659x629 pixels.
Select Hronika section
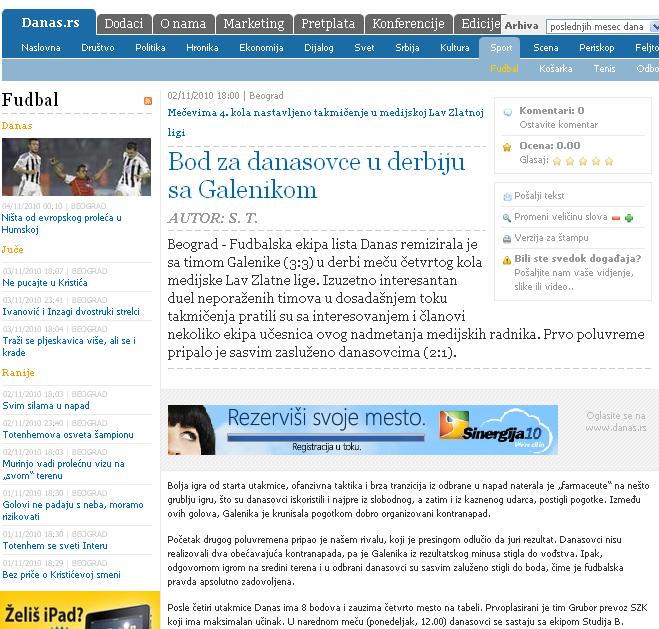pyautogui.click(x=202, y=47)
